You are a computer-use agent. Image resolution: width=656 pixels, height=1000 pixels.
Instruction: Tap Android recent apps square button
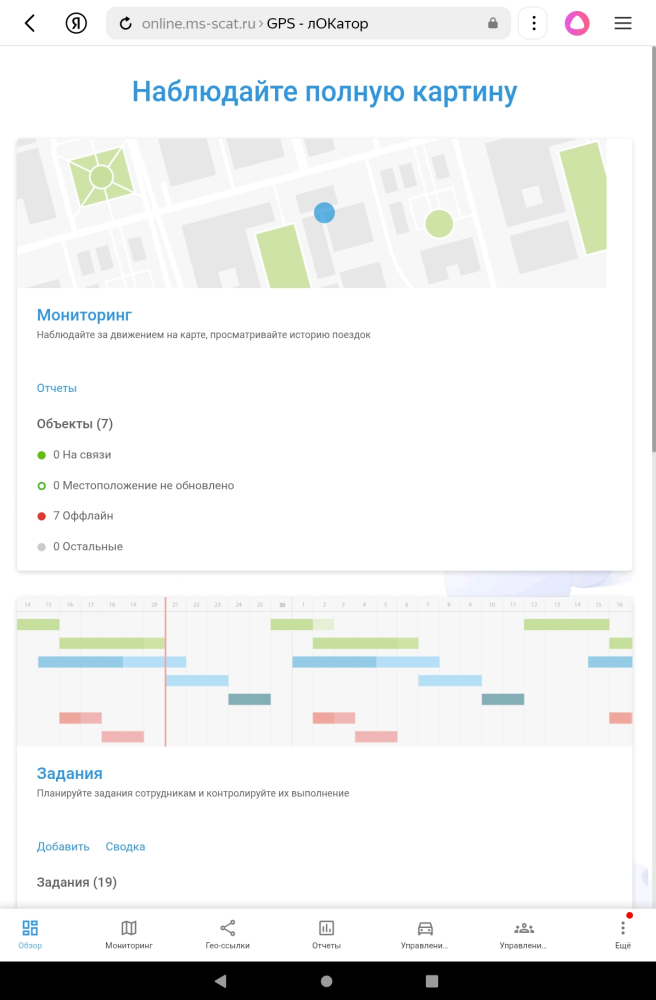(x=432, y=981)
